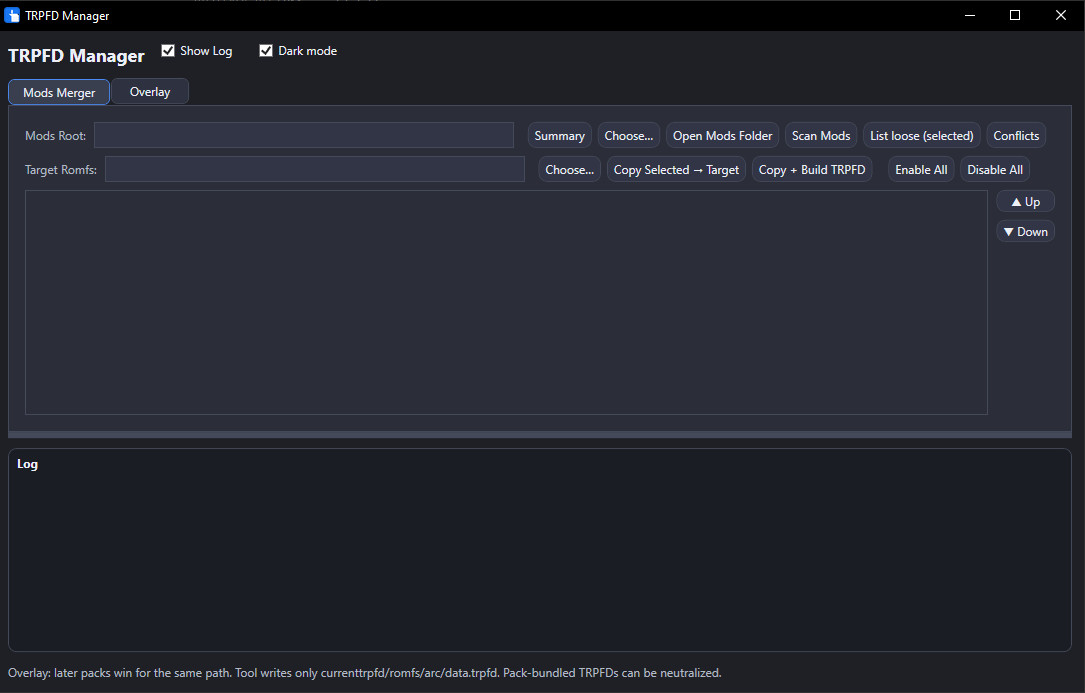Viewport: 1085px width, 693px height.
Task: Select the Mods Merger tab
Action: click(59, 93)
